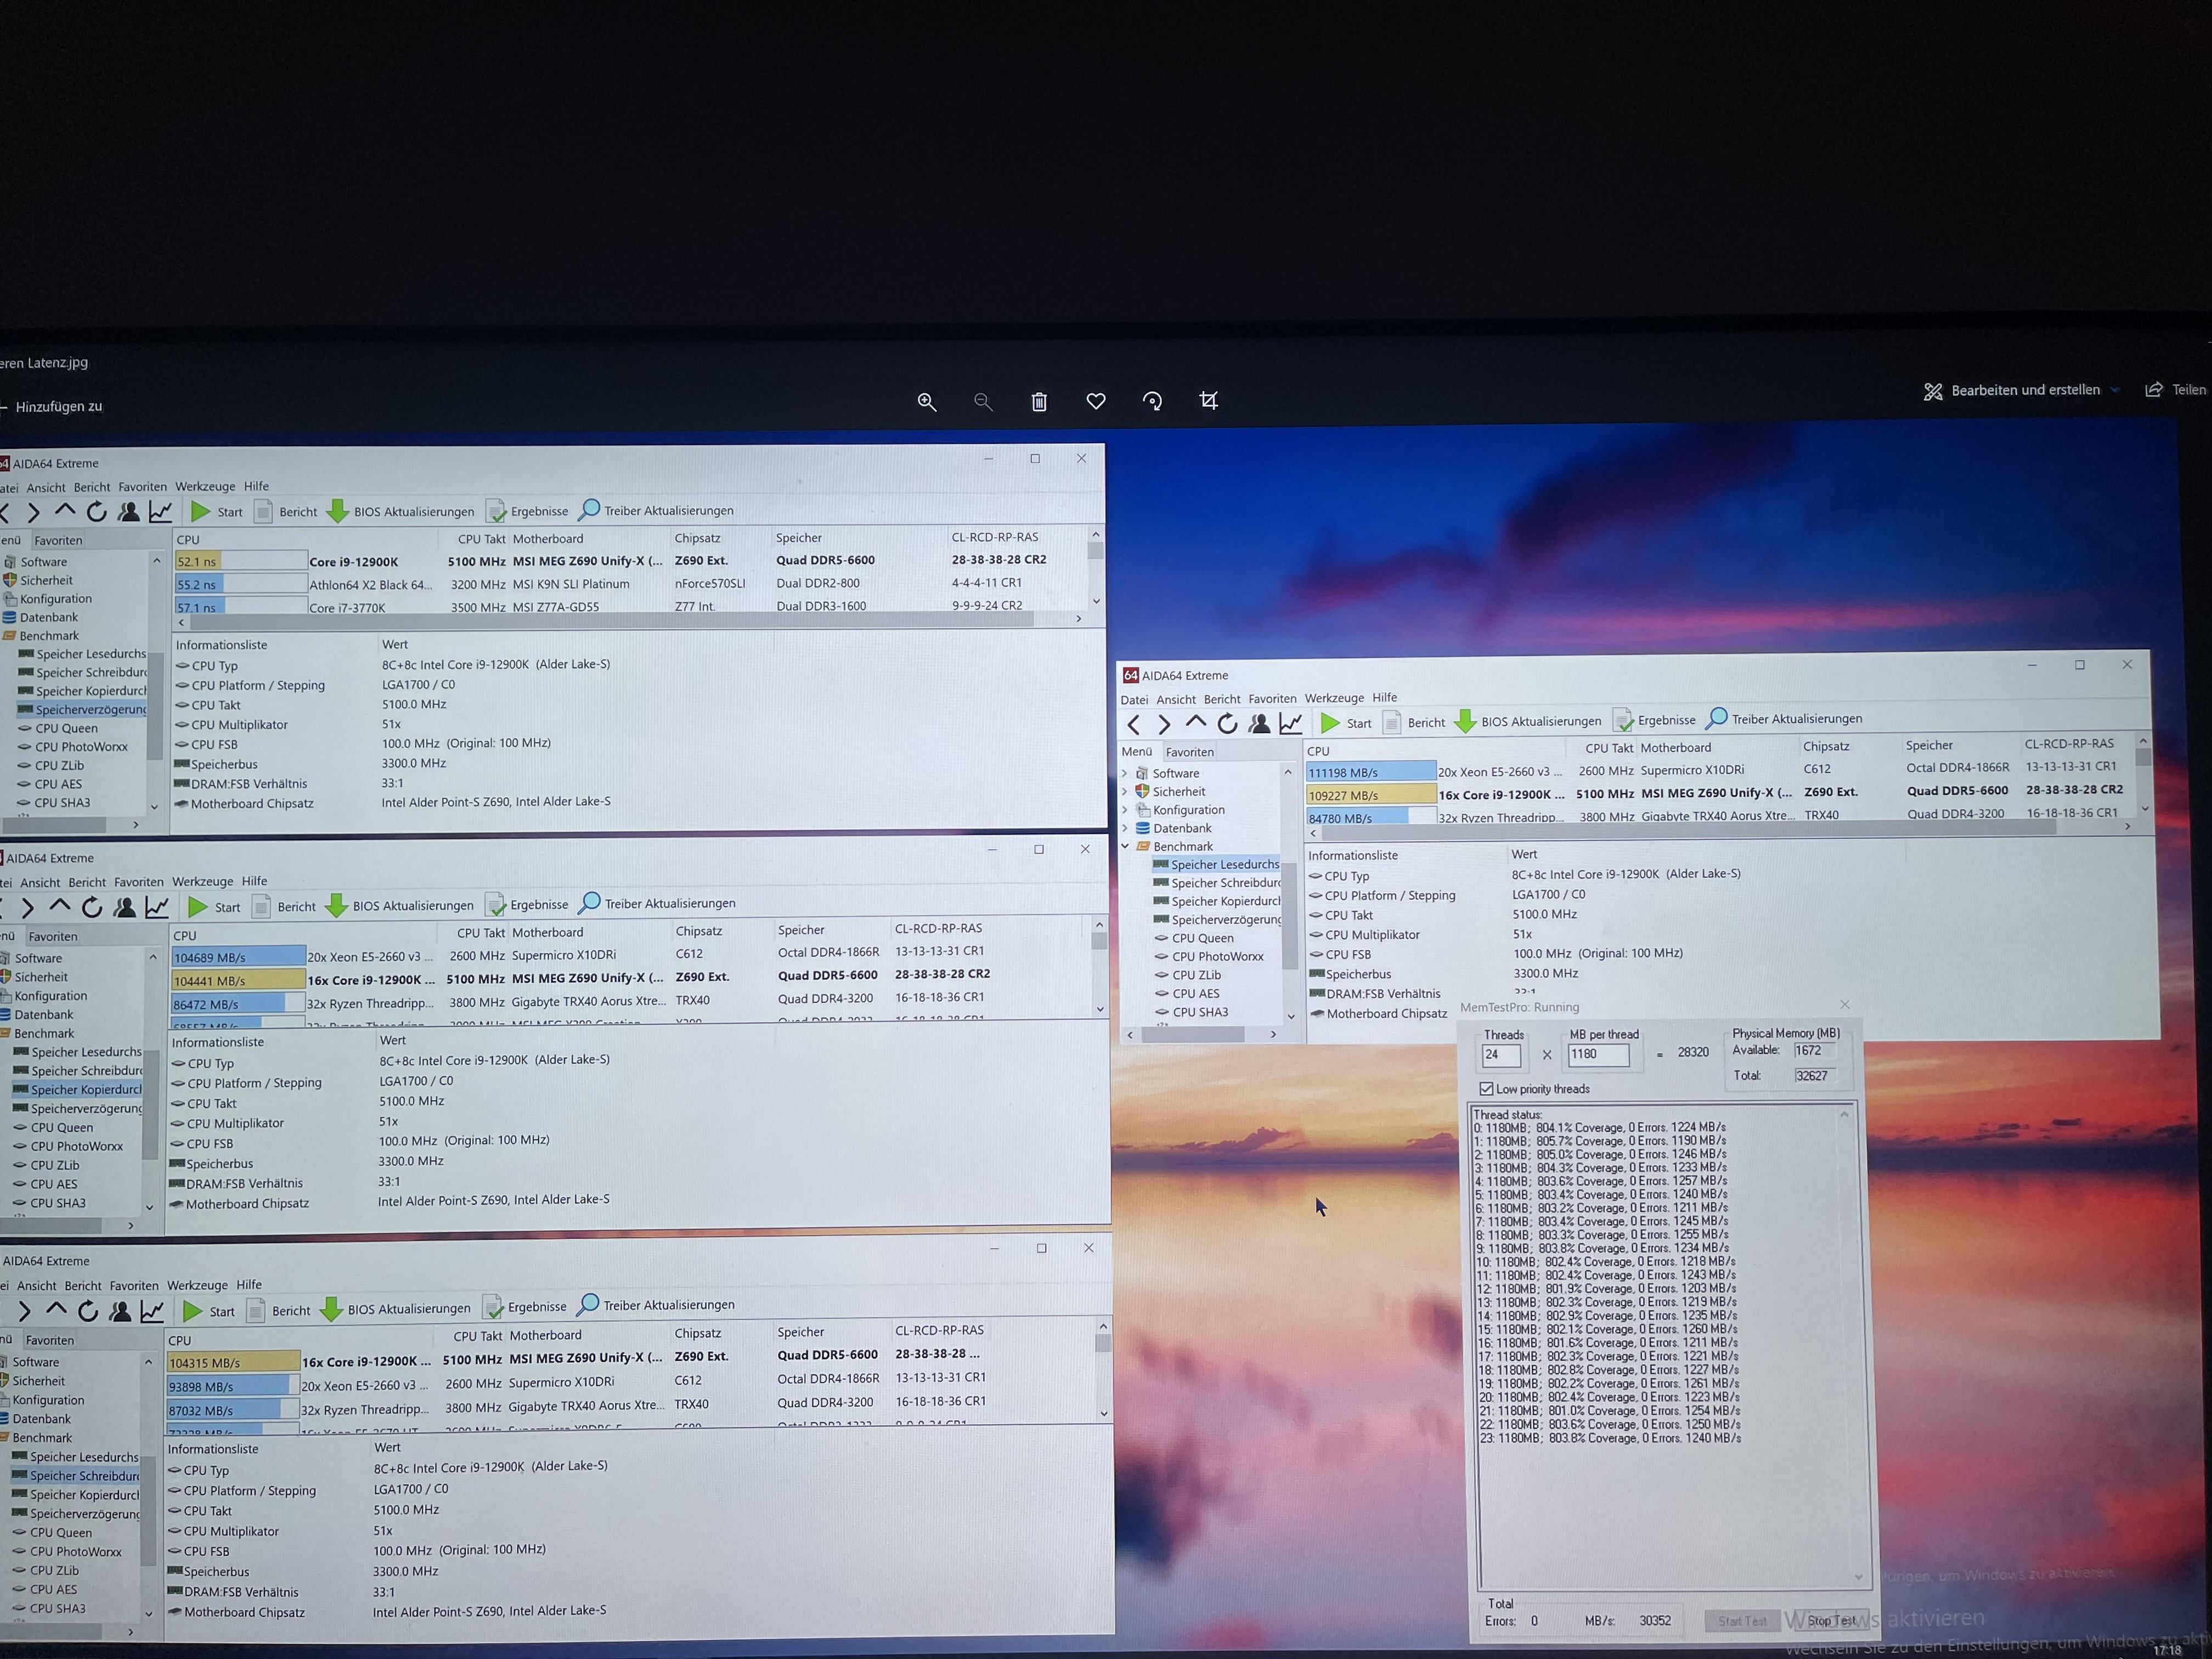
Task: Switch to Favoriten tab in right AIDA64 window
Action: pos(1189,752)
